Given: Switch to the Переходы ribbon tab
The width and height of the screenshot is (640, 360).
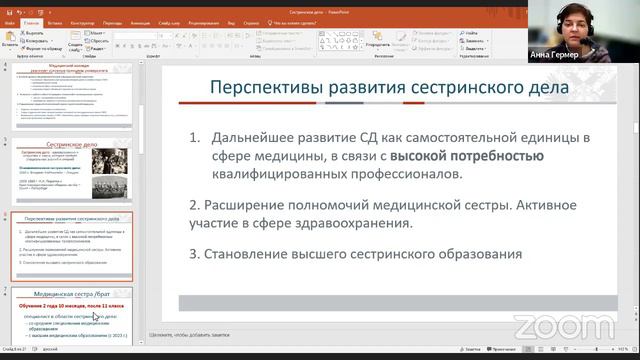Looking at the screenshot, I should [112, 23].
